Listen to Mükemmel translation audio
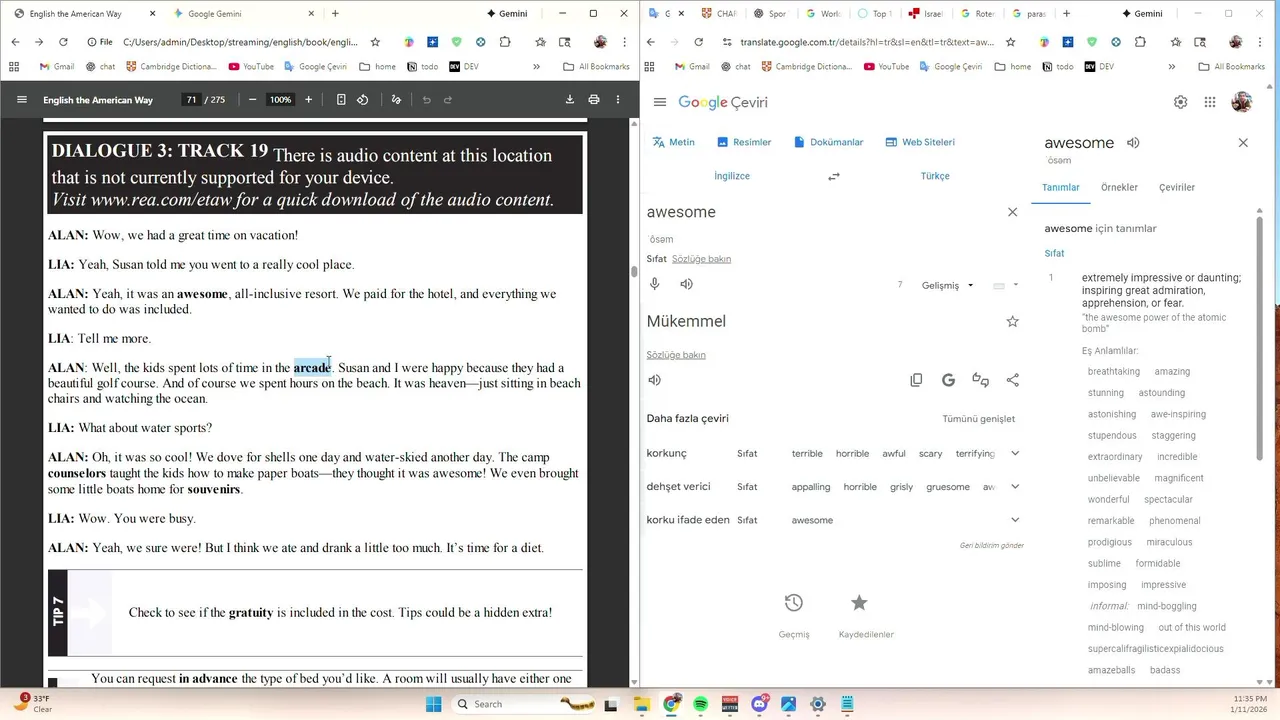1280x720 pixels. (x=655, y=380)
